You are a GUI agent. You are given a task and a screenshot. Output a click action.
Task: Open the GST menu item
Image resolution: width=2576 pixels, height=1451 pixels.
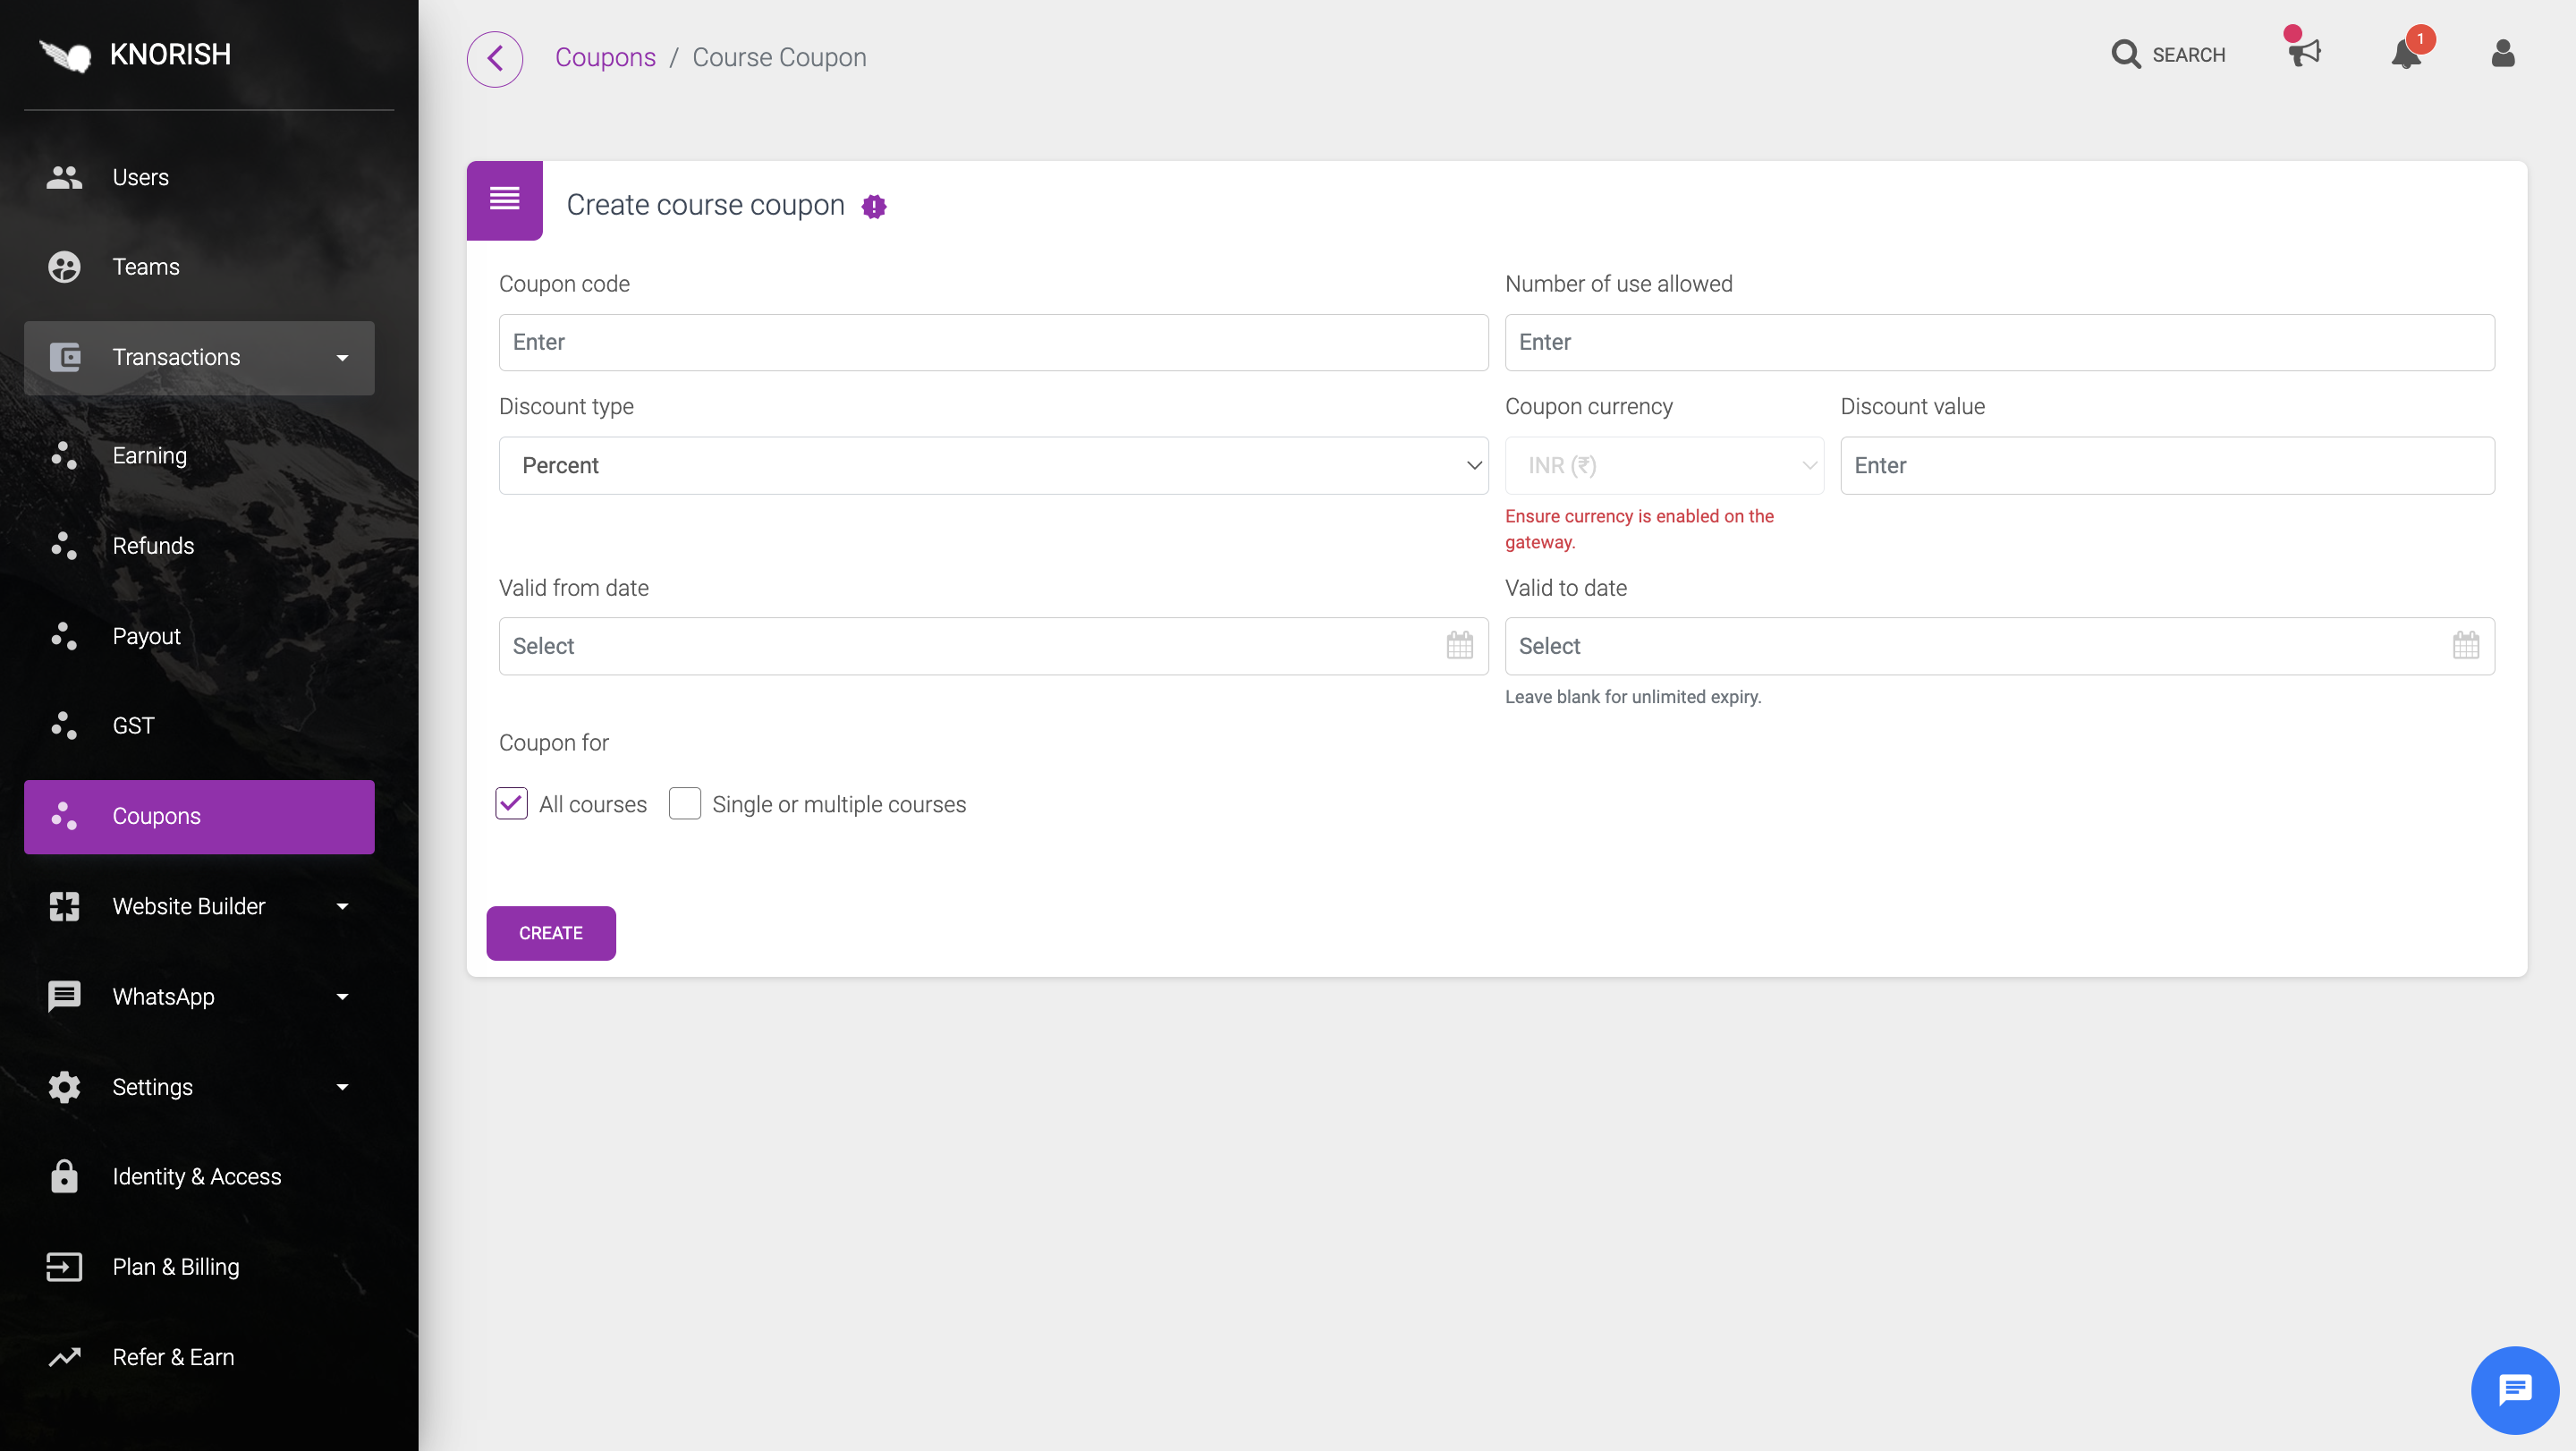pos(199,726)
